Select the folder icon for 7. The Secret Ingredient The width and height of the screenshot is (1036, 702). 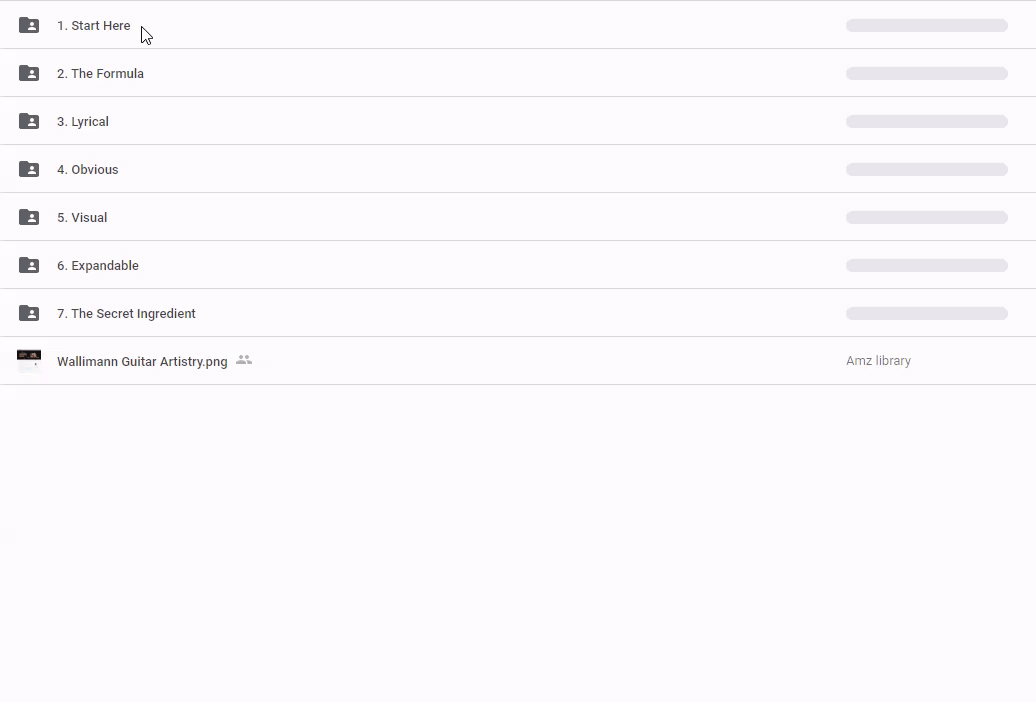click(x=29, y=313)
